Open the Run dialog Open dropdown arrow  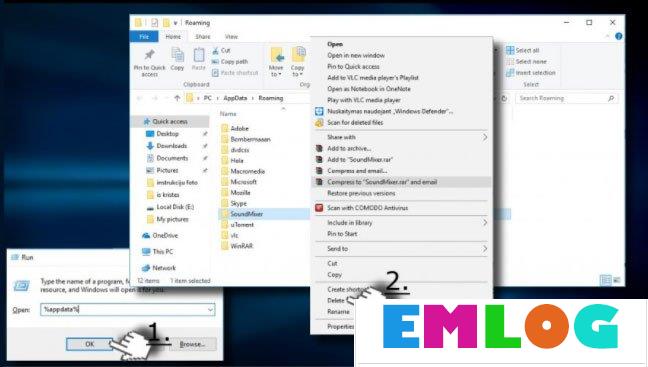[210, 310]
